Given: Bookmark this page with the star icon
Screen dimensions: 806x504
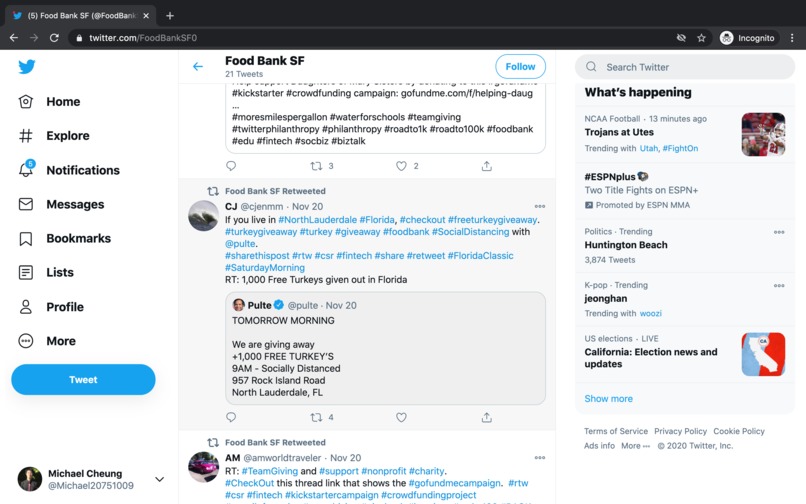Looking at the screenshot, I should tap(701, 38).
